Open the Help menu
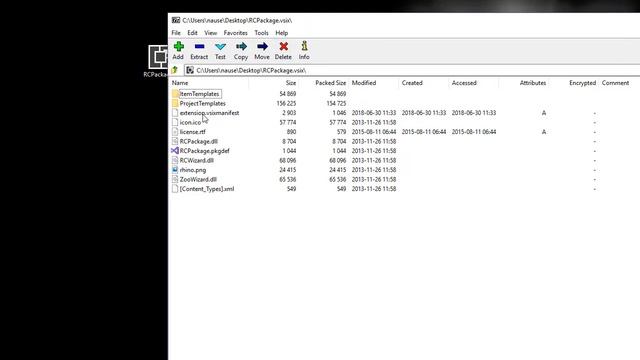 pyautogui.click(x=282, y=33)
